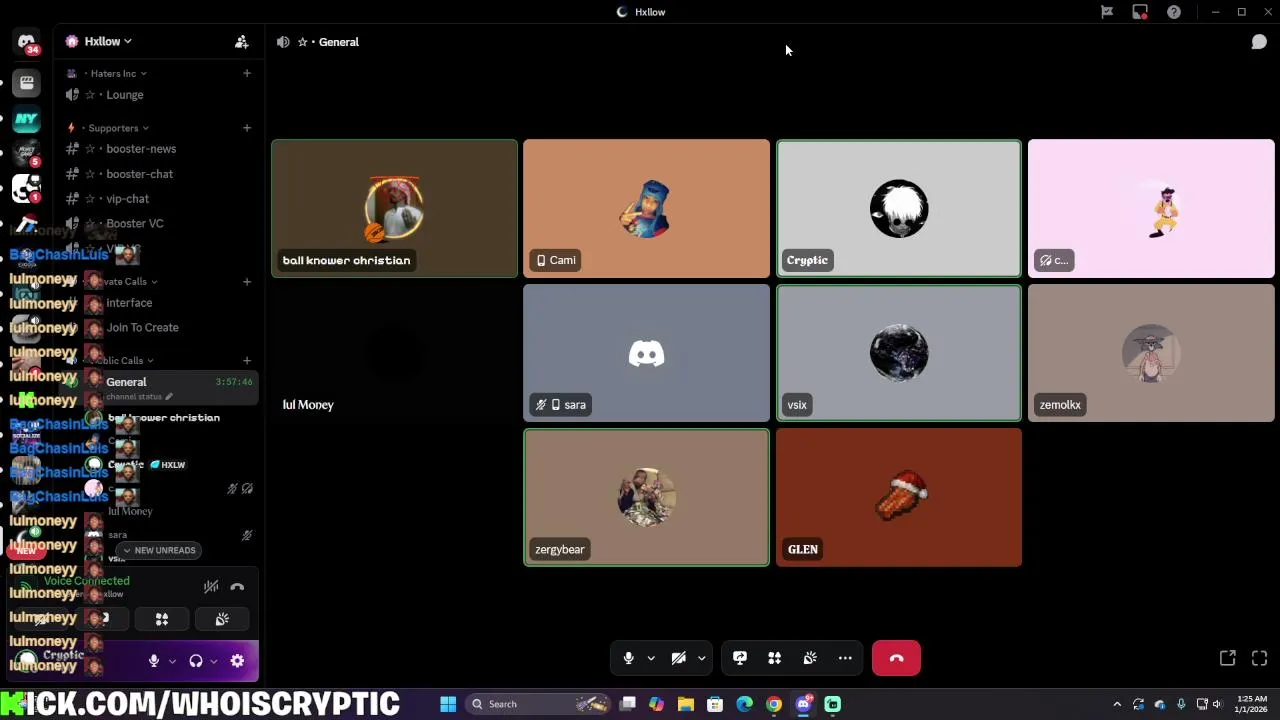Pop out the call window

pyautogui.click(x=1228, y=658)
